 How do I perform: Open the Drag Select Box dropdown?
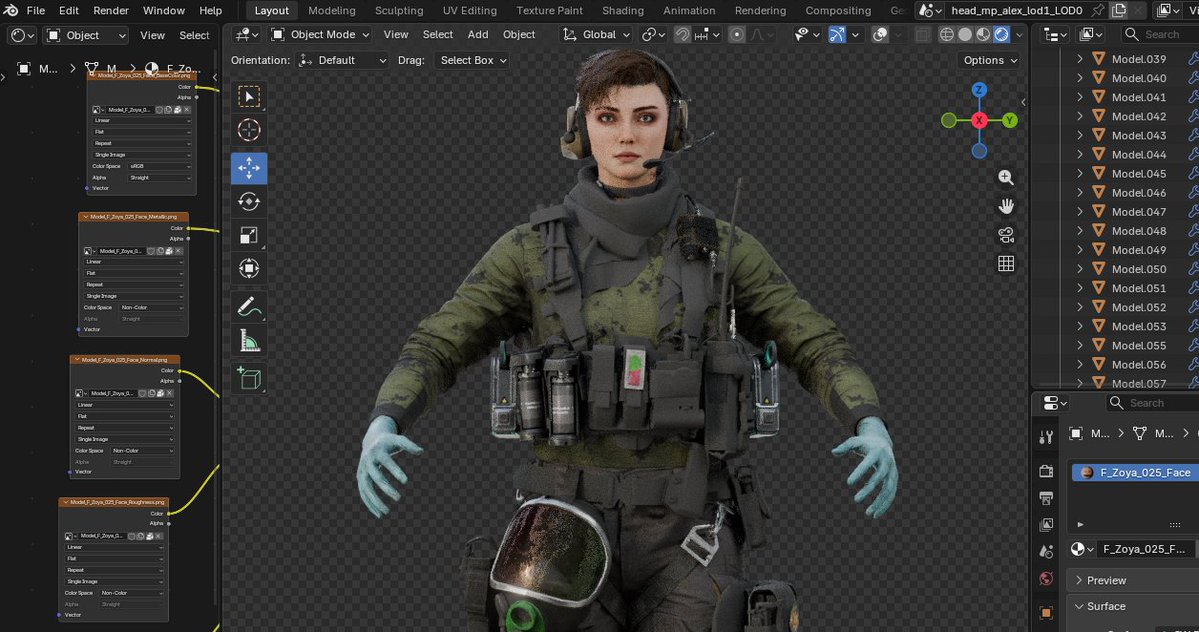[x=472, y=60]
